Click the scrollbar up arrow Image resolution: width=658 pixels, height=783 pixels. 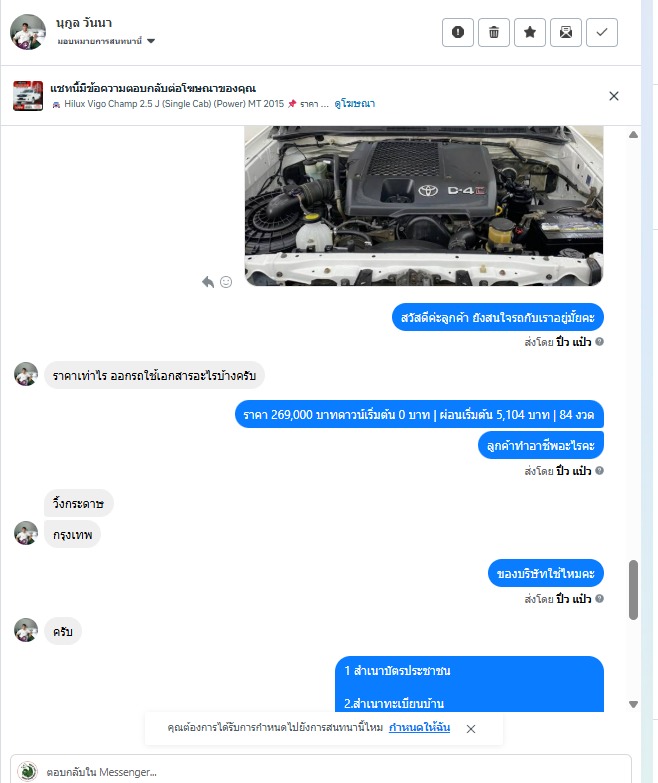(633, 135)
